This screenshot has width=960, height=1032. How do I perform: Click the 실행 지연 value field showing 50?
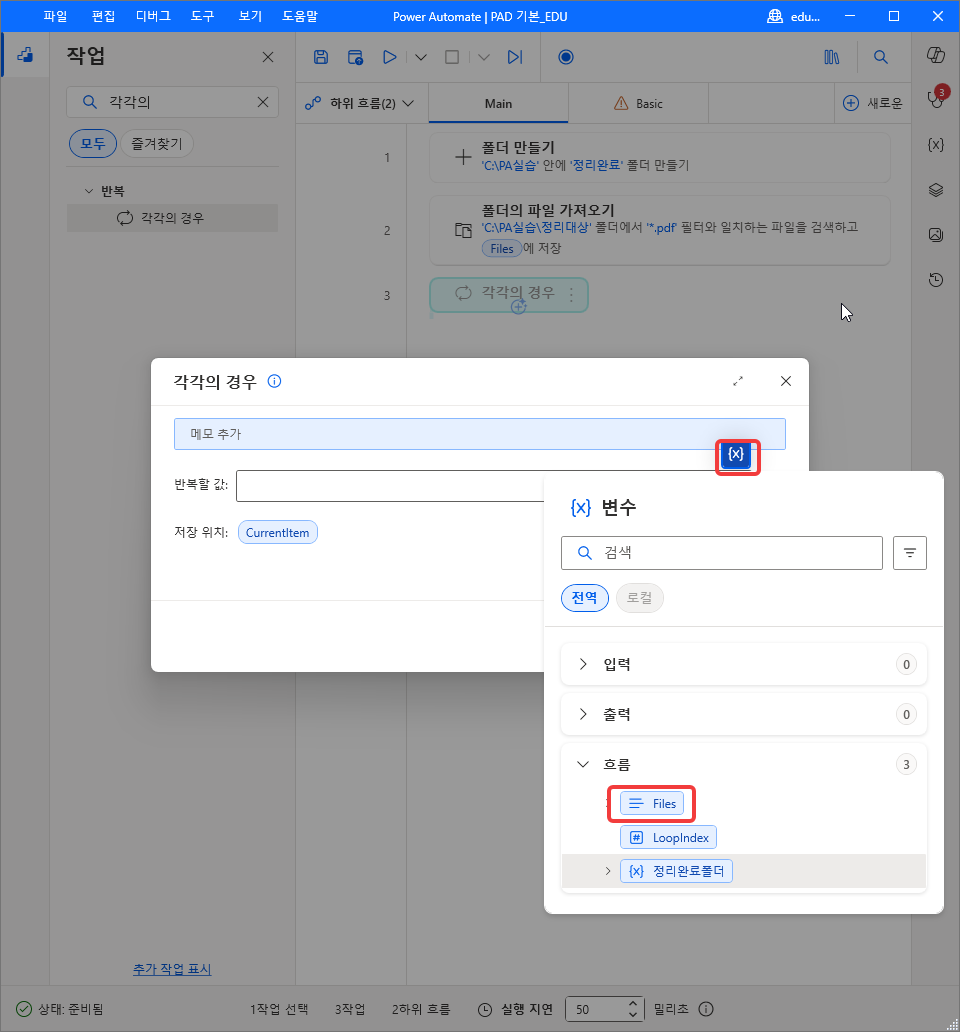[595, 1009]
